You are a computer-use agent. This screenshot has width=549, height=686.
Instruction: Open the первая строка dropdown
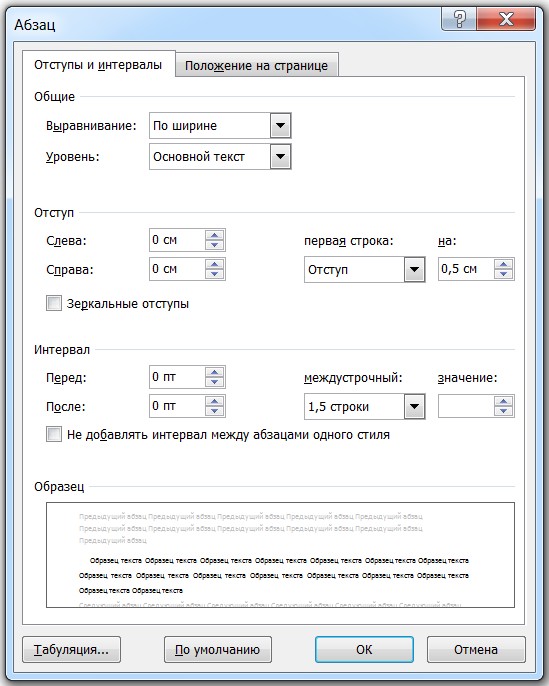pyautogui.click(x=414, y=270)
